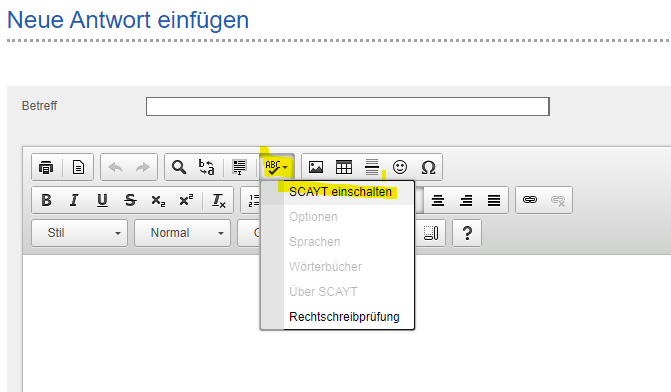Center align the text
The image size is (671, 392).
438,200
